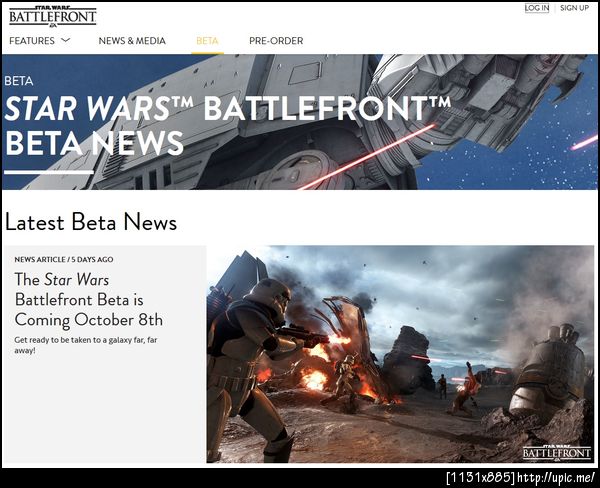
Task: Click the Star Wars Battlefront Beta News banner heading
Action: click(227, 126)
